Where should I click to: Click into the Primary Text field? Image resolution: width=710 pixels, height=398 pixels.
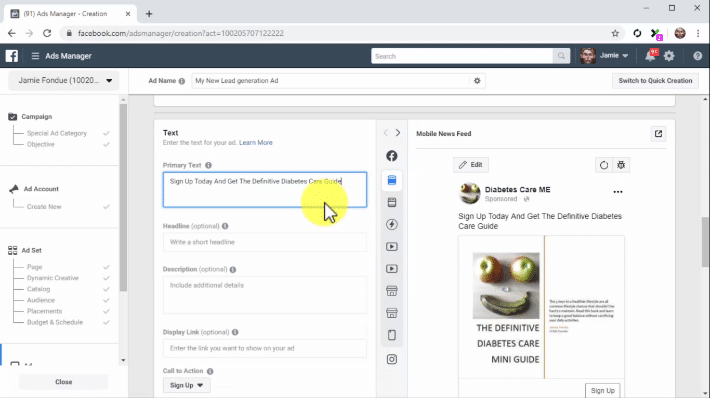click(x=264, y=190)
